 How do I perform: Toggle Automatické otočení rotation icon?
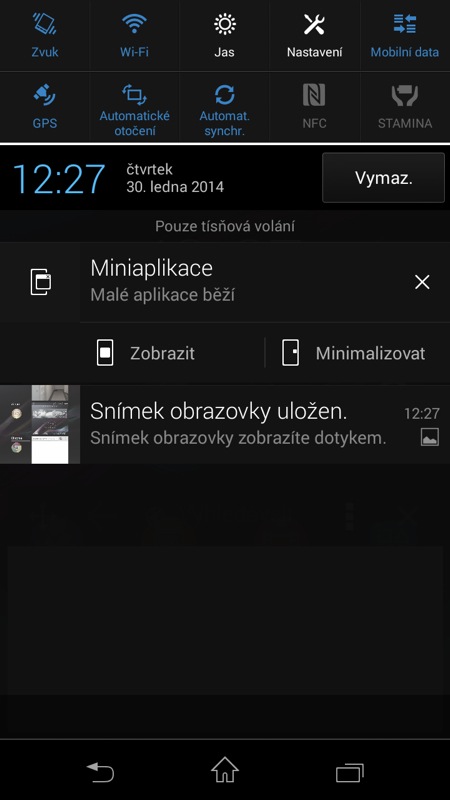(x=134, y=95)
